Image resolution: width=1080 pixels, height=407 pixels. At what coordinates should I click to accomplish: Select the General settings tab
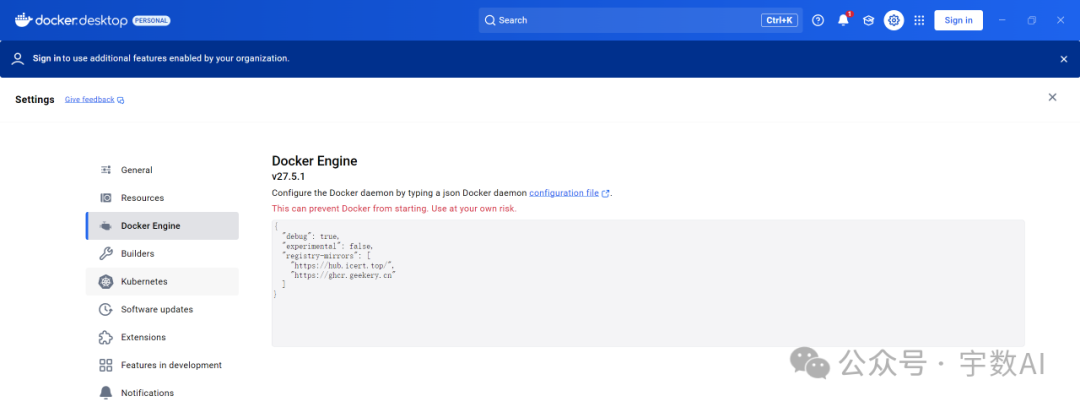[x=162, y=170]
